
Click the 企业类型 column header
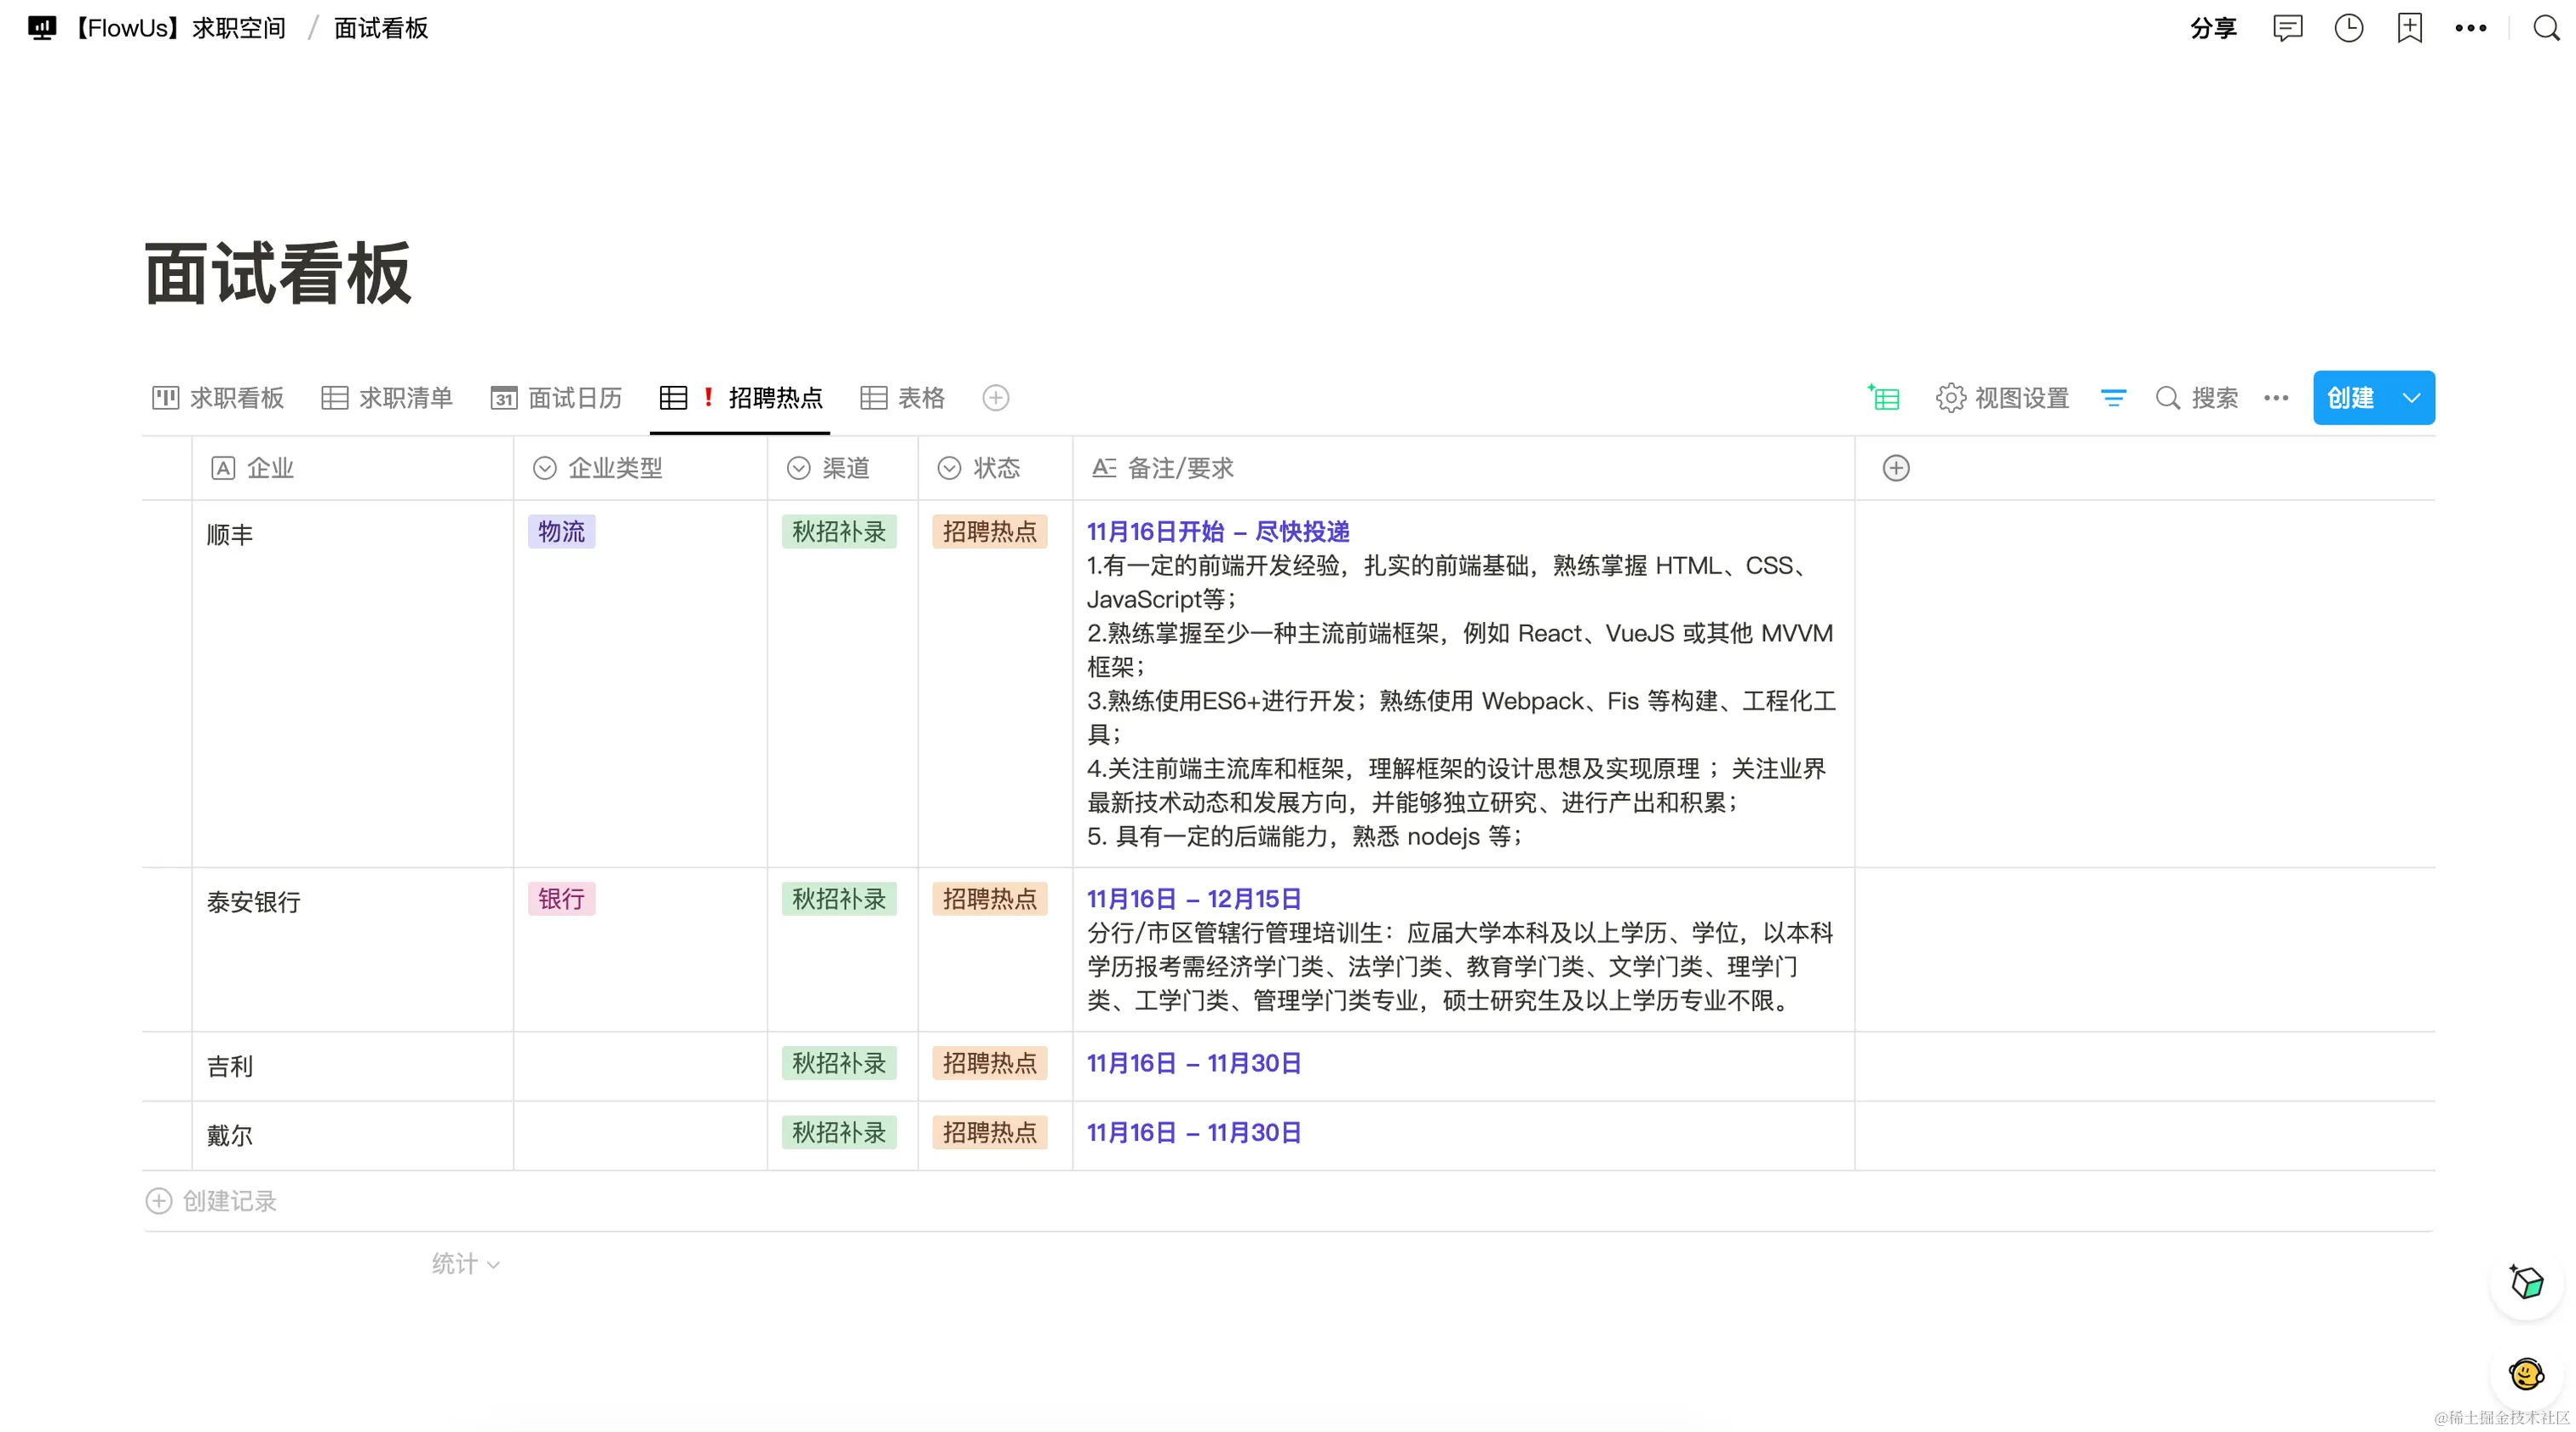click(640, 468)
